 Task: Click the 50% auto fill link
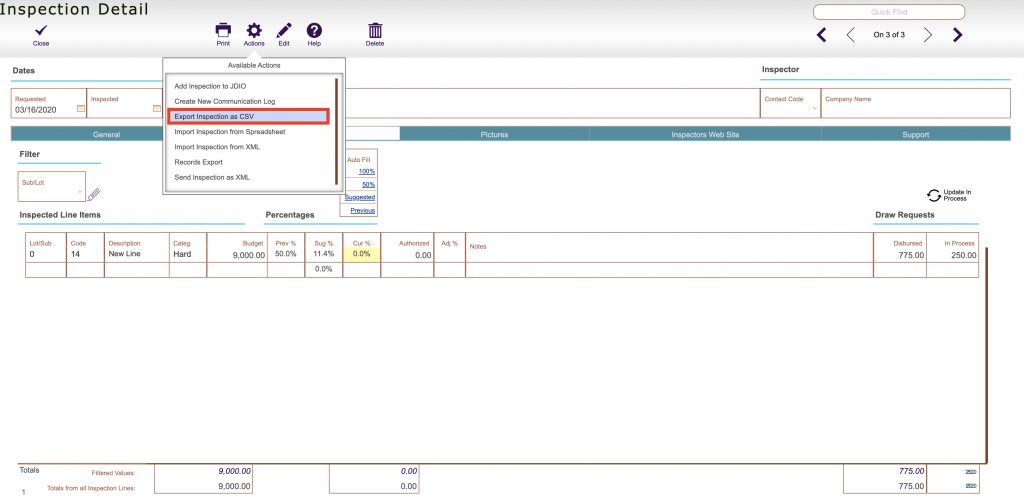tap(368, 185)
